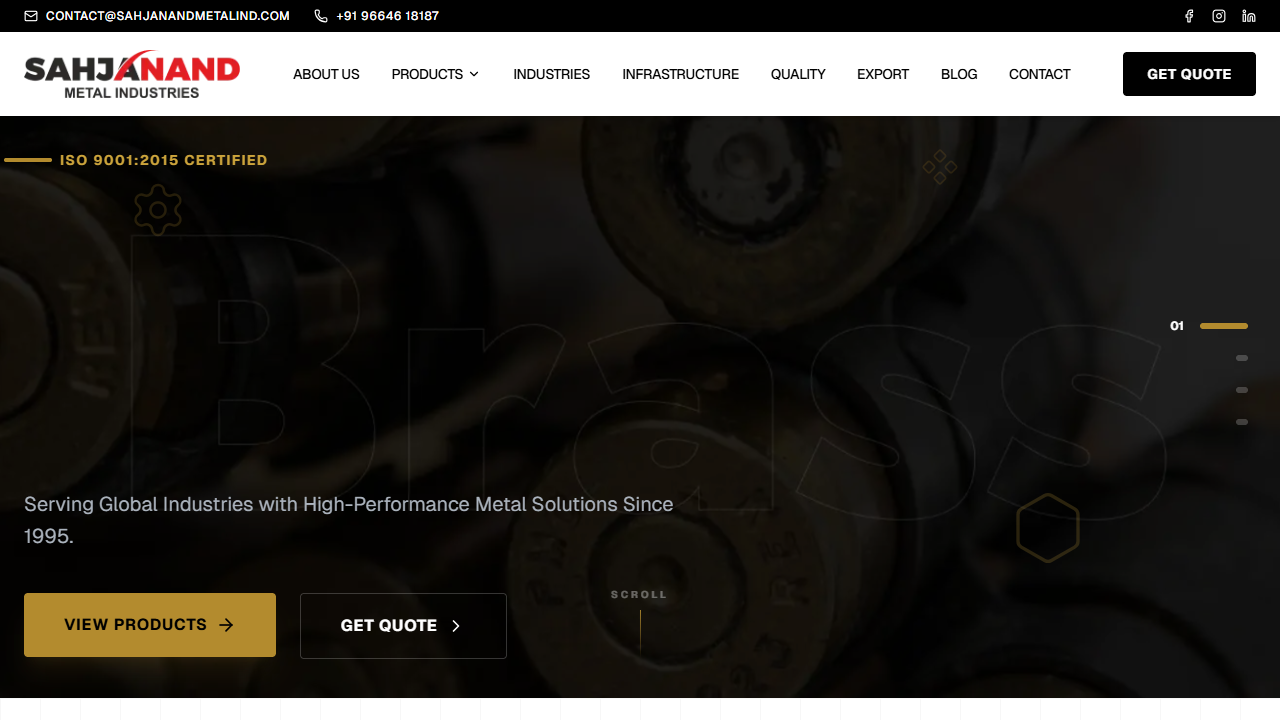Visit the Quality page
Image resolution: width=1280 pixels, height=720 pixels.
[798, 74]
